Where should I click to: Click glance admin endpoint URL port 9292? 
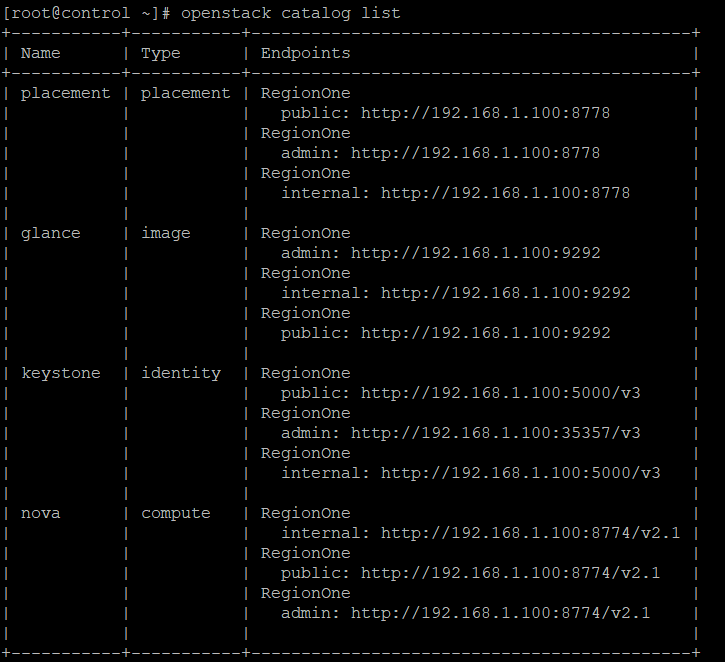click(x=475, y=253)
